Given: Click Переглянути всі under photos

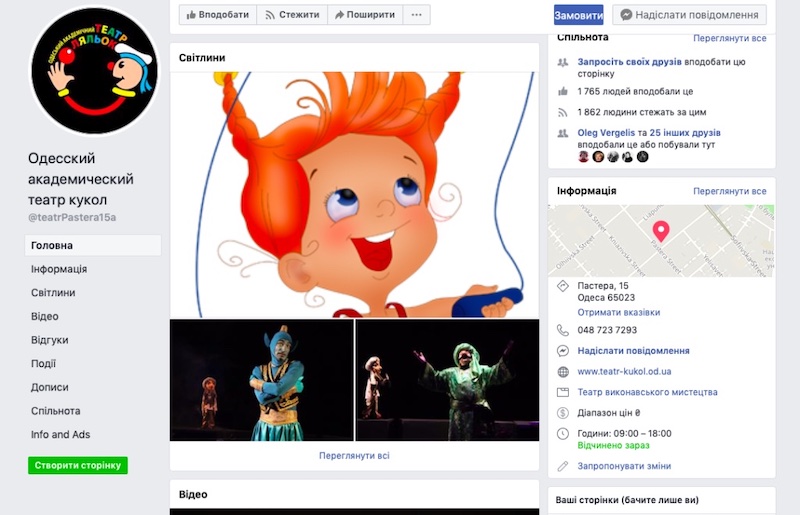Looking at the screenshot, I should (x=354, y=455).
